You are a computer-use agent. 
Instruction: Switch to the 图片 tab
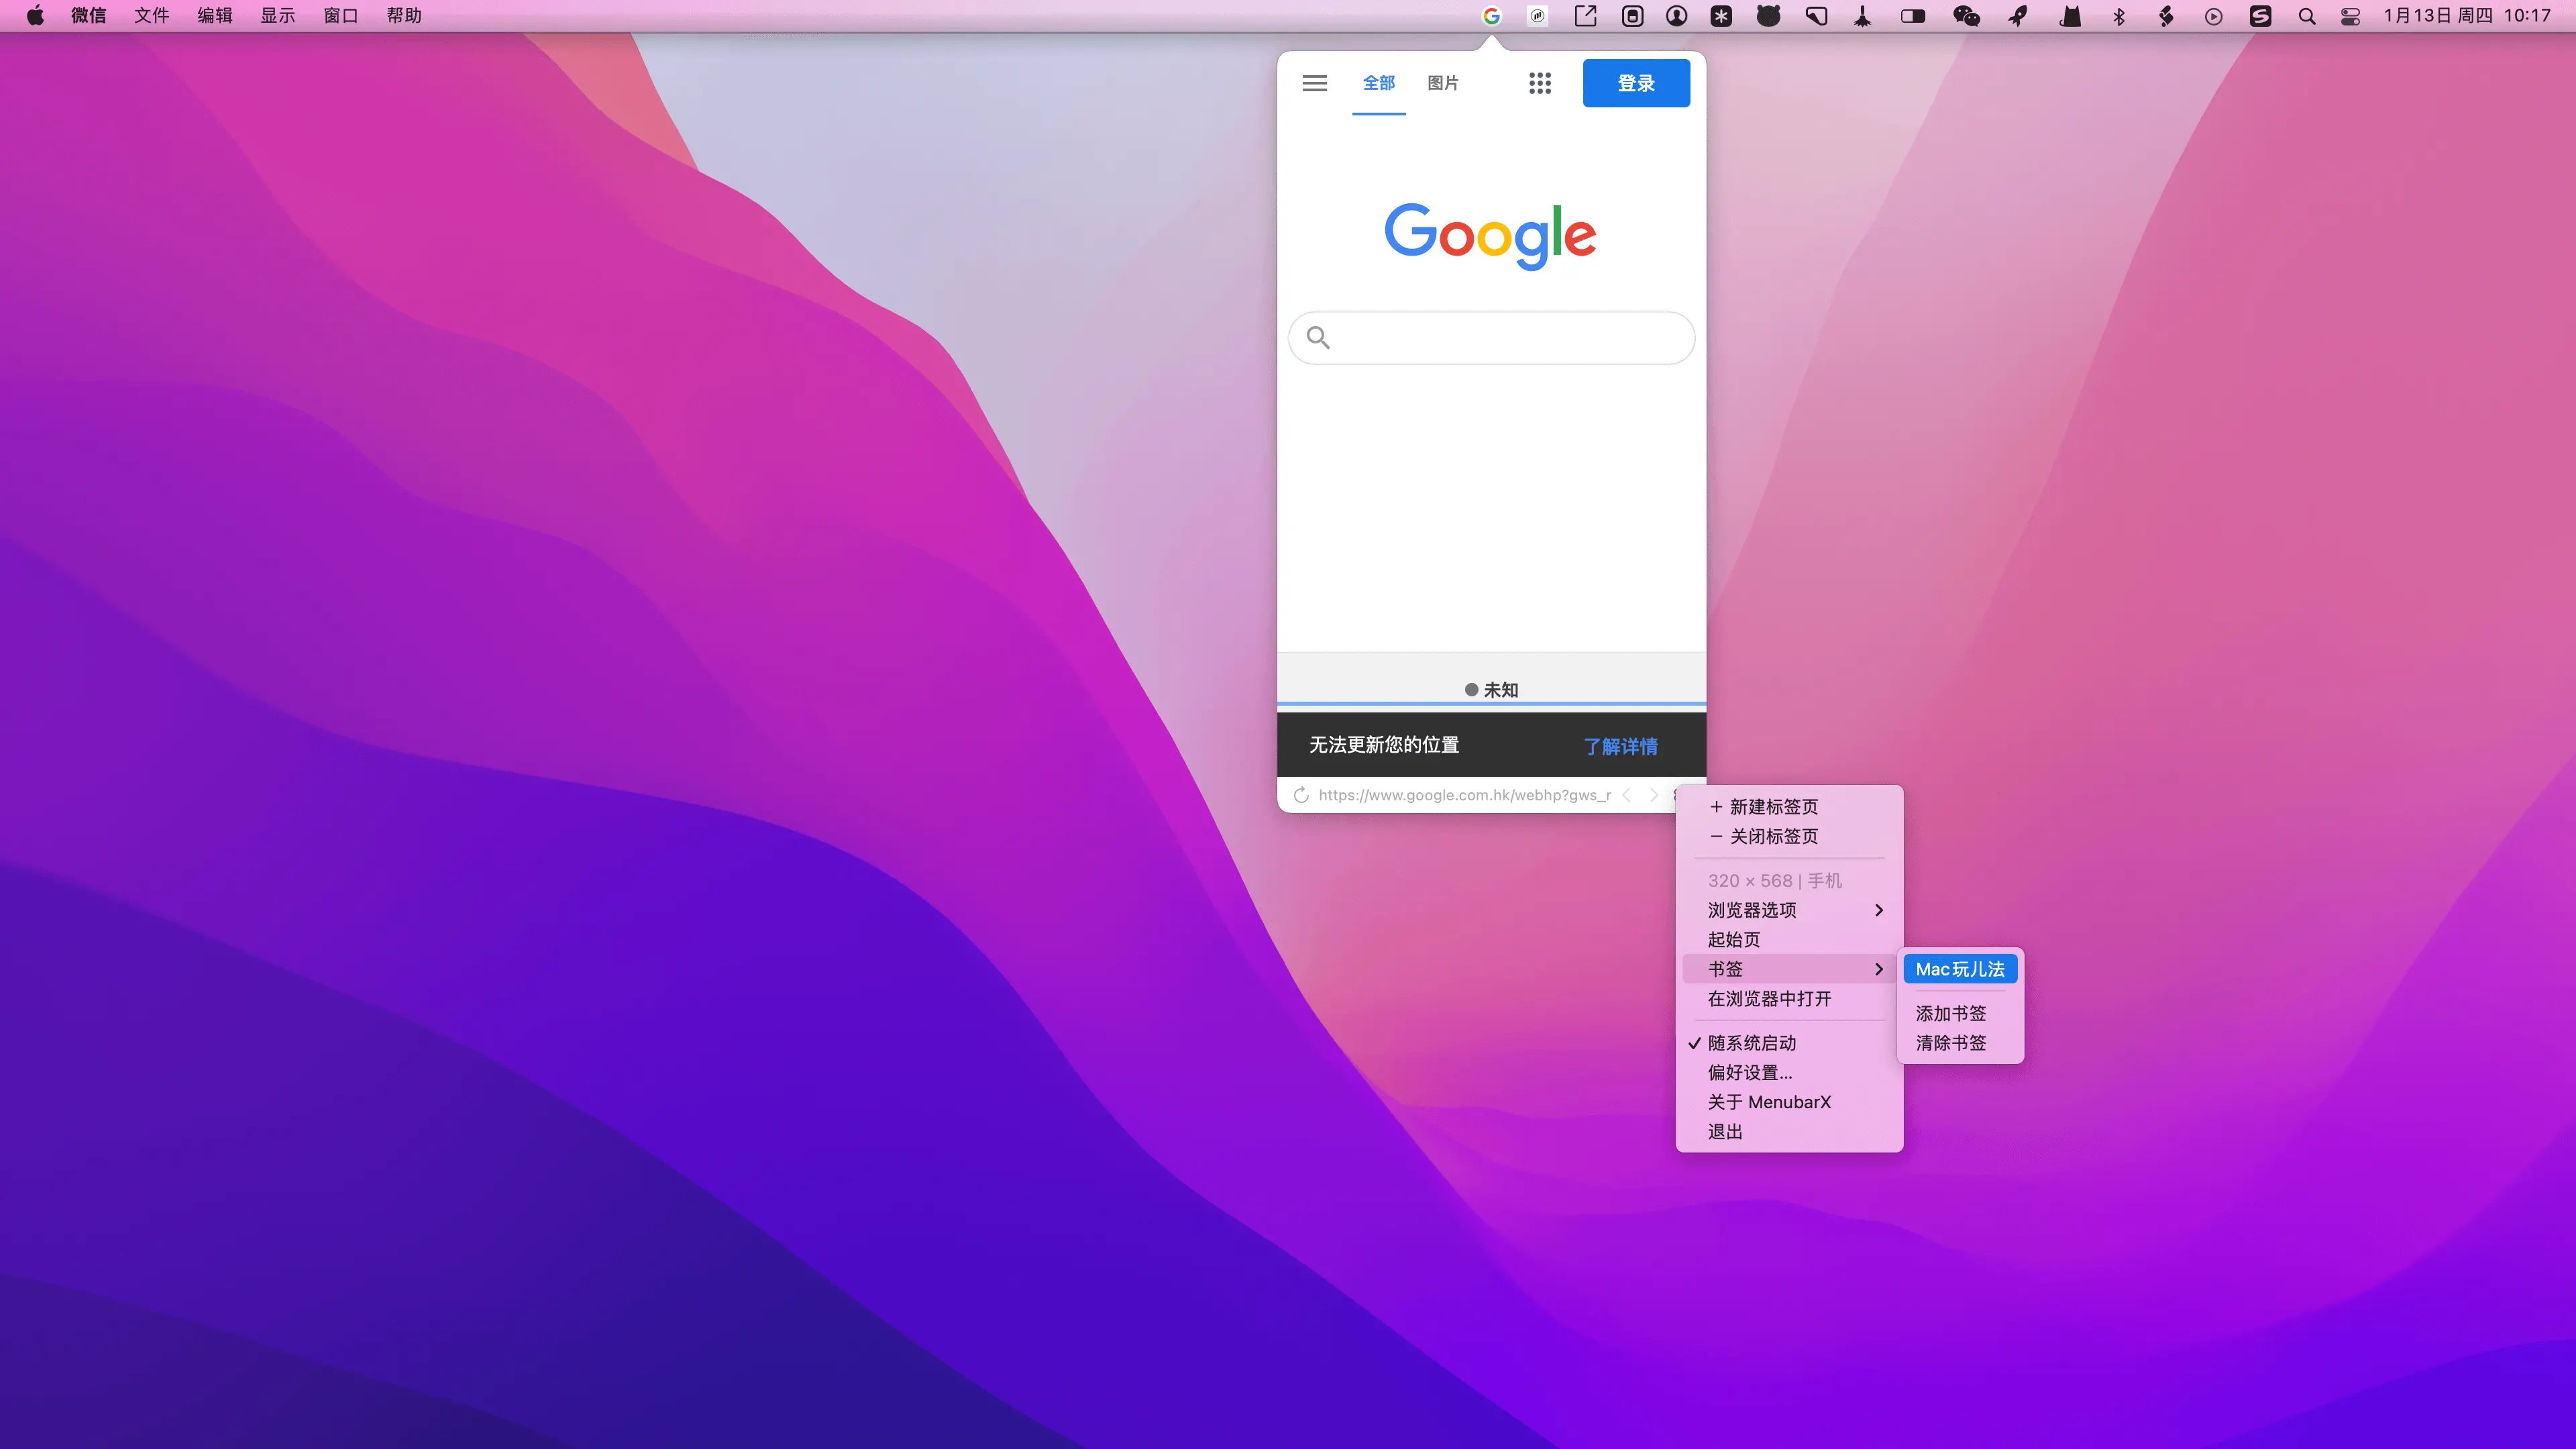point(1442,83)
